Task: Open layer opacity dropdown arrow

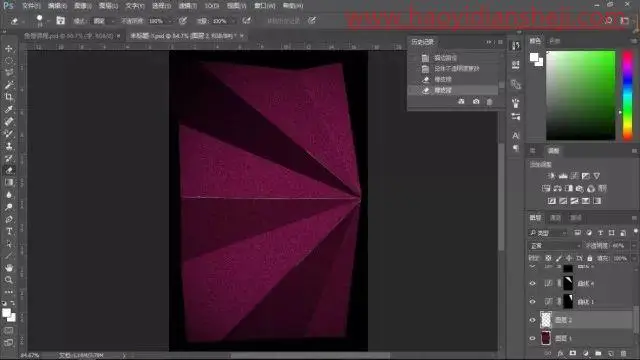Action: point(633,246)
